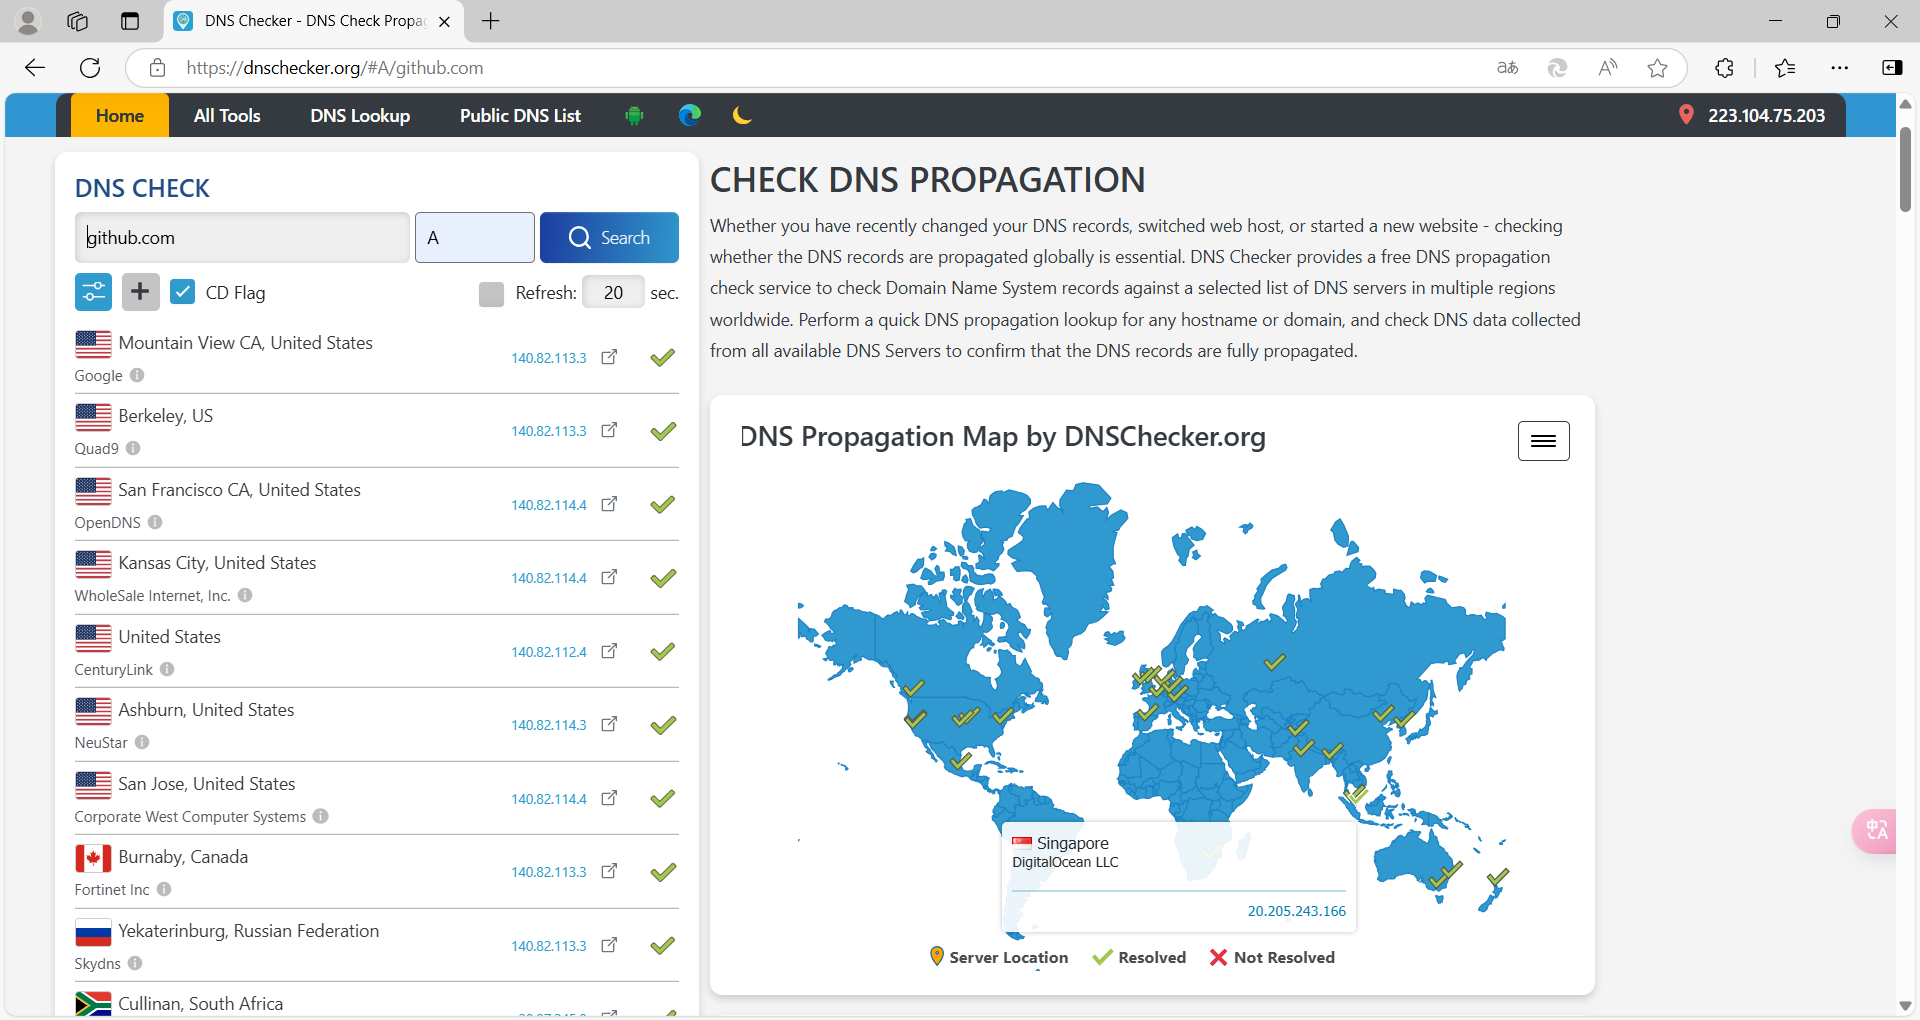Click the blue Search button
The image size is (1920, 1020).
tap(609, 238)
